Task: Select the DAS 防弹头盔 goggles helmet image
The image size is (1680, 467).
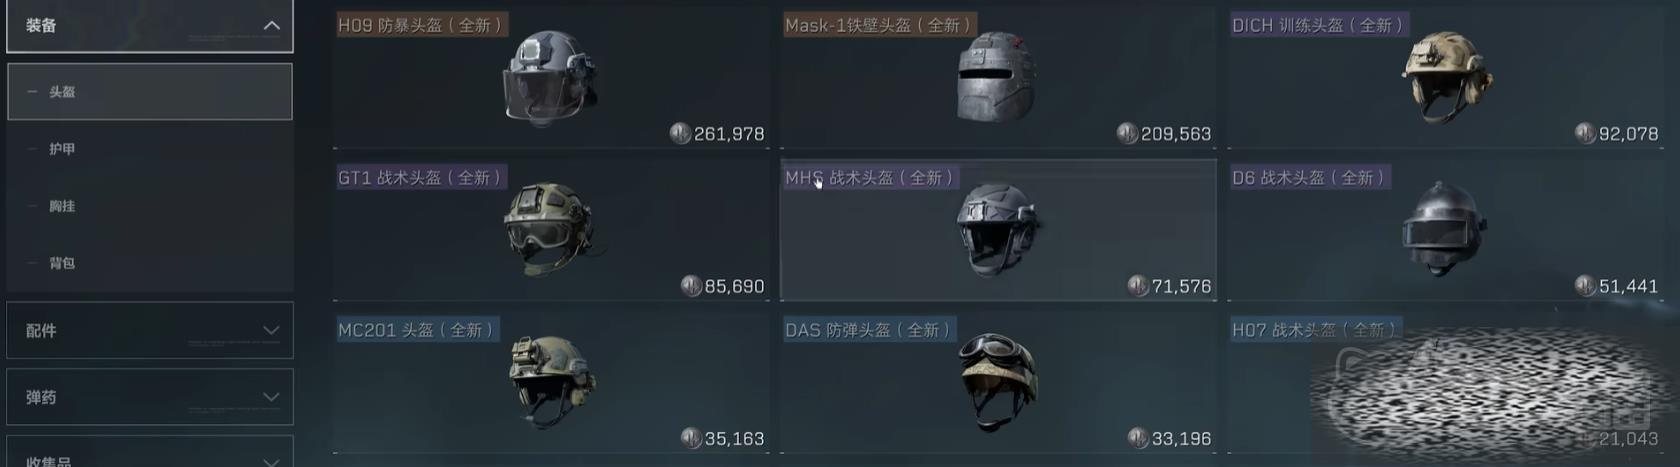Action: (x=998, y=381)
